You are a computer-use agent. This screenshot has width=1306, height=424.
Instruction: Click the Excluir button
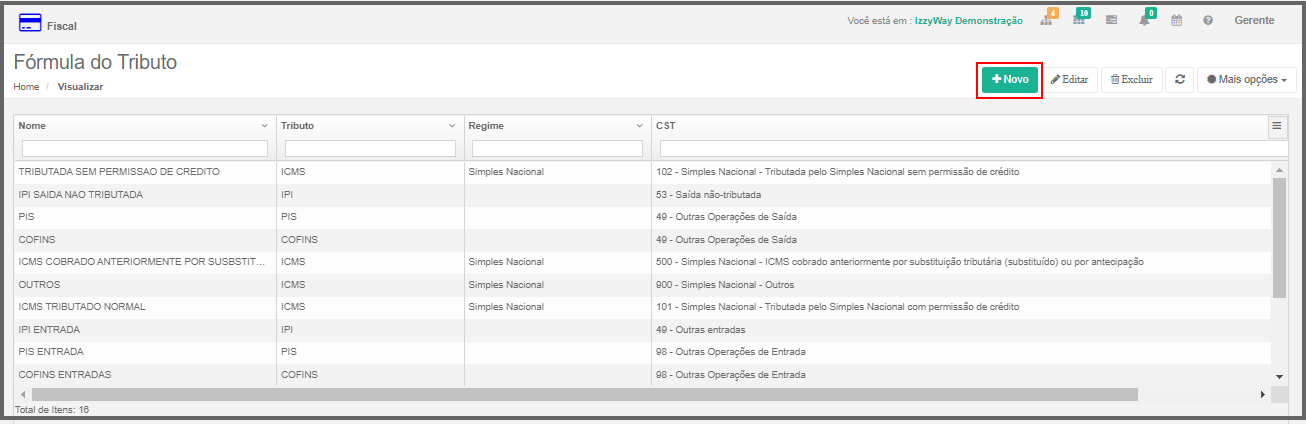(x=1131, y=79)
